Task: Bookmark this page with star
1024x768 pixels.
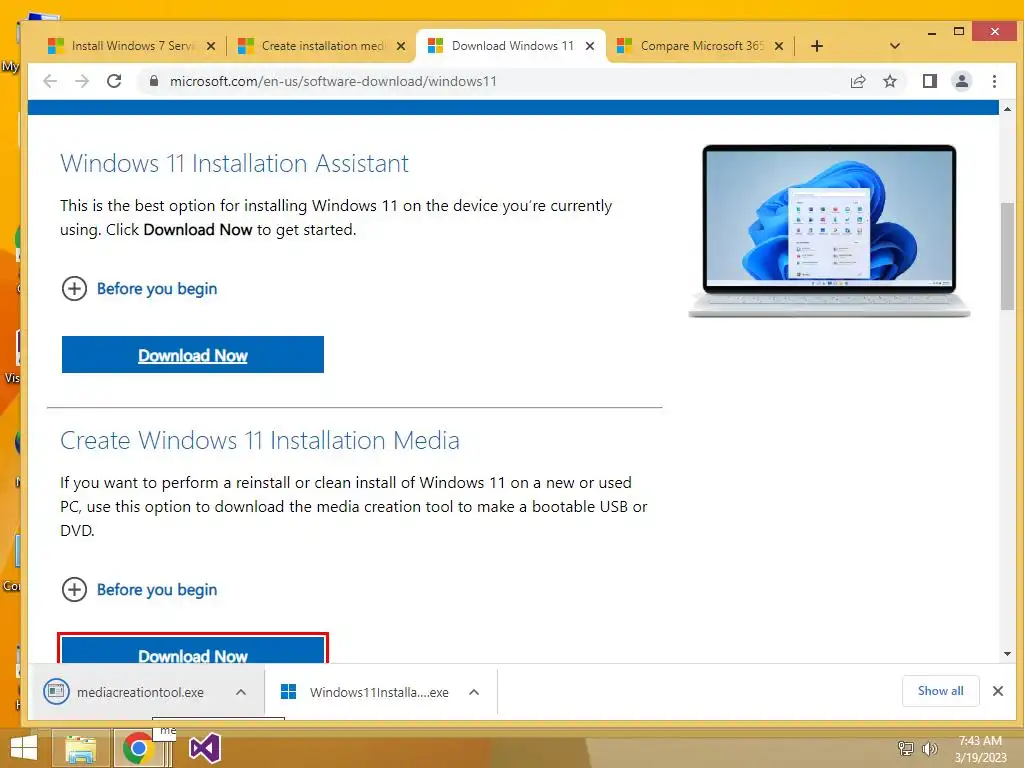Action: point(889,81)
